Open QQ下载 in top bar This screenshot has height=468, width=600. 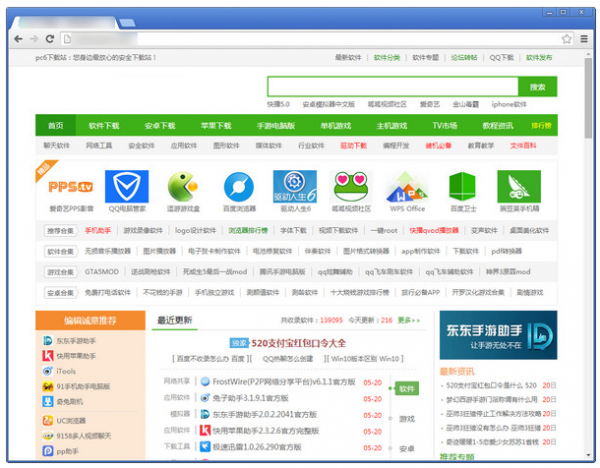coord(502,57)
